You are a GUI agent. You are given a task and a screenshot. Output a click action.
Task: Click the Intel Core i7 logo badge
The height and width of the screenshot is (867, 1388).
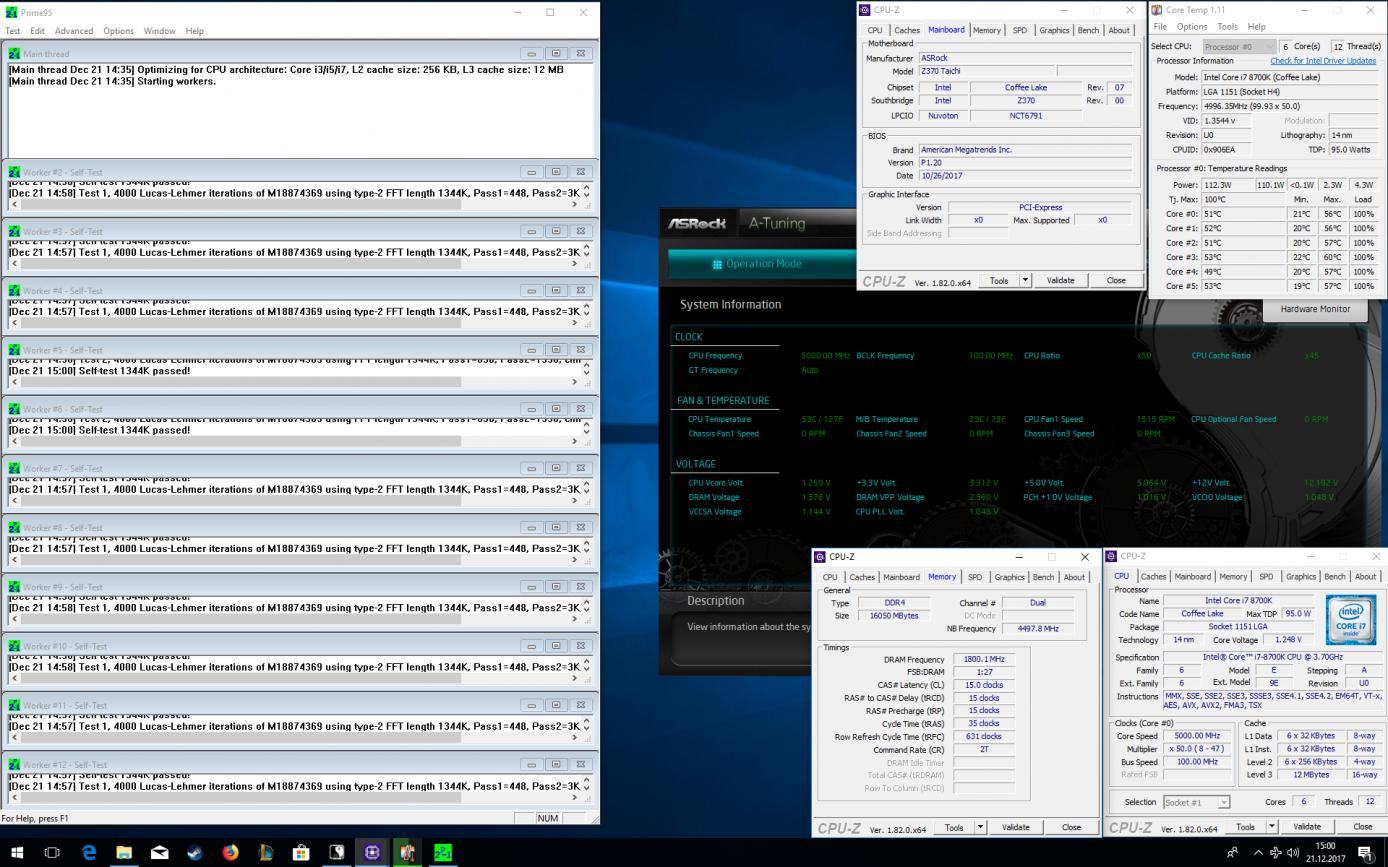pos(1350,620)
